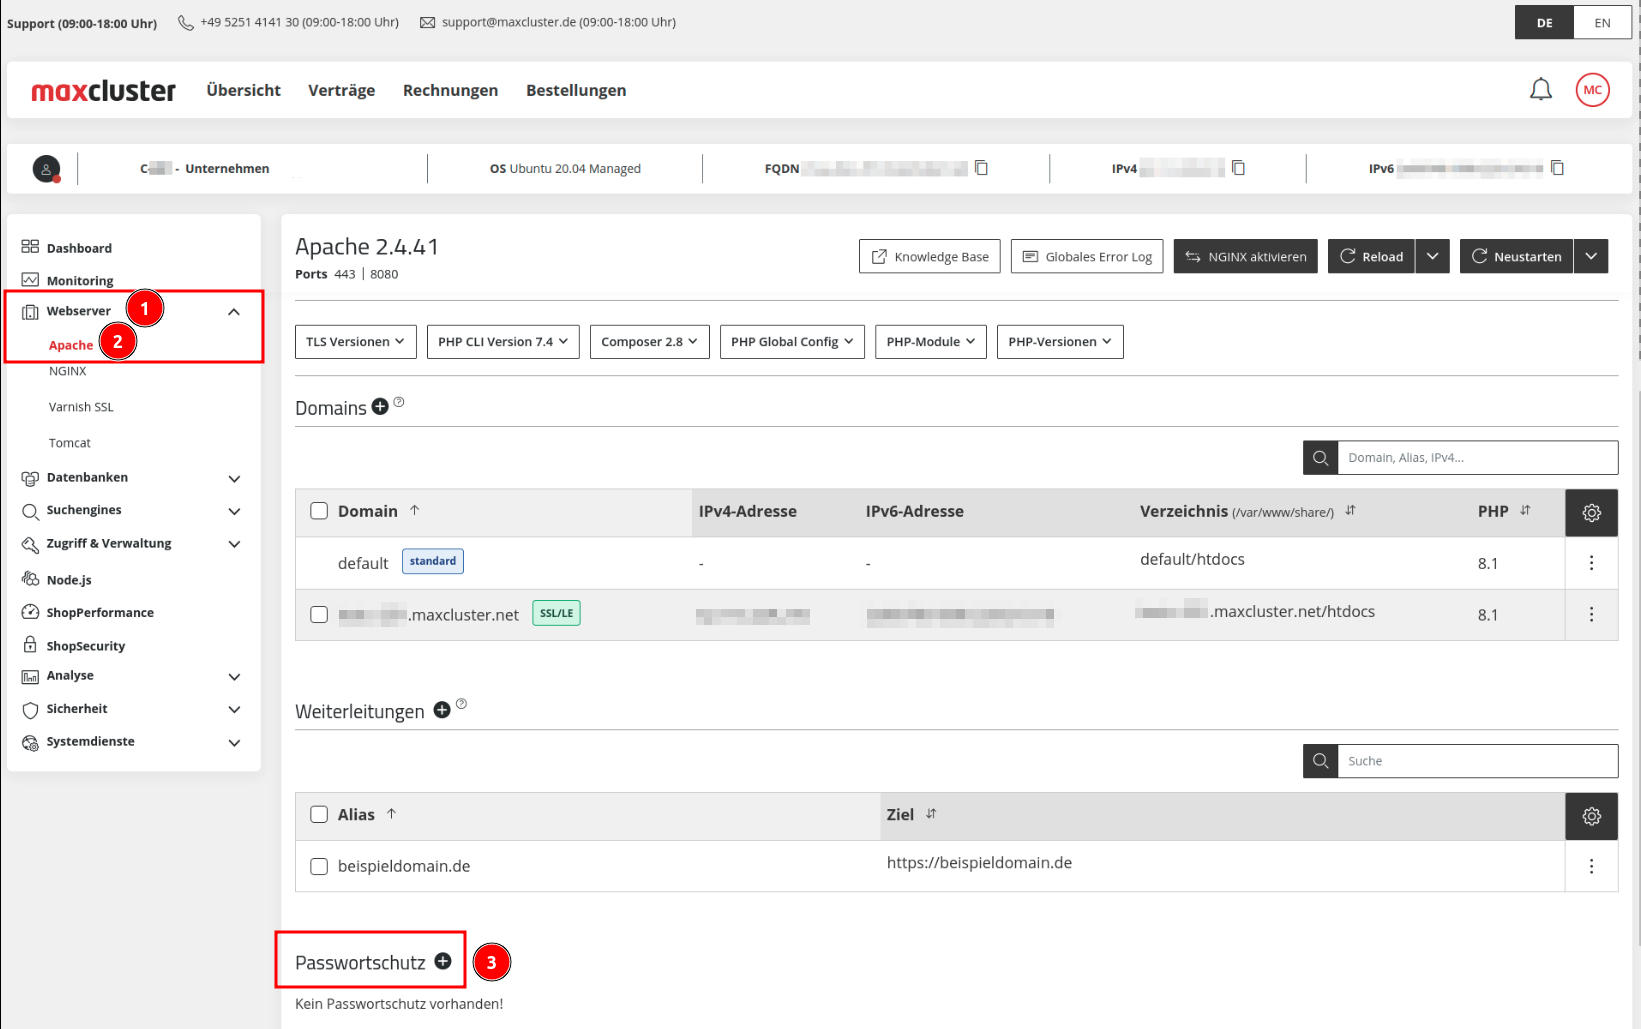1641x1029 pixels.
Task: Show the help tooltip next to Domains
Action: click(398, 401)
